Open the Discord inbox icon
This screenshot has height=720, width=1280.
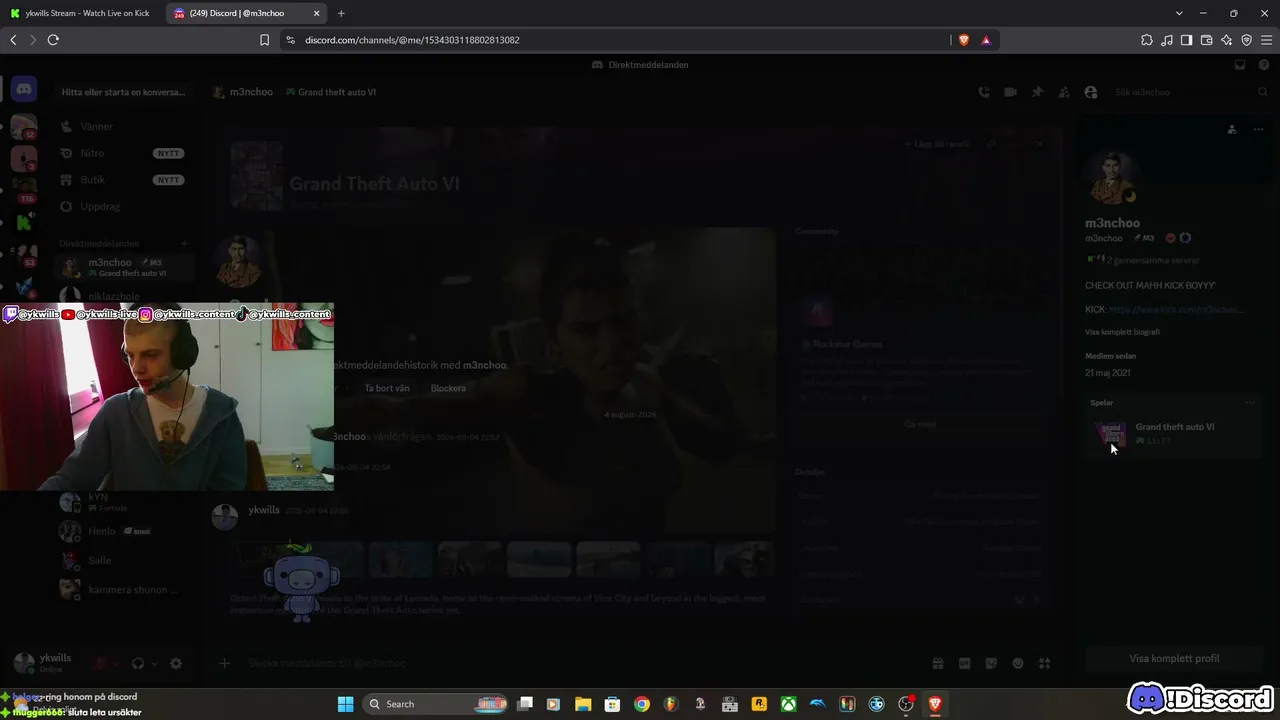(x=1240, y=65)
